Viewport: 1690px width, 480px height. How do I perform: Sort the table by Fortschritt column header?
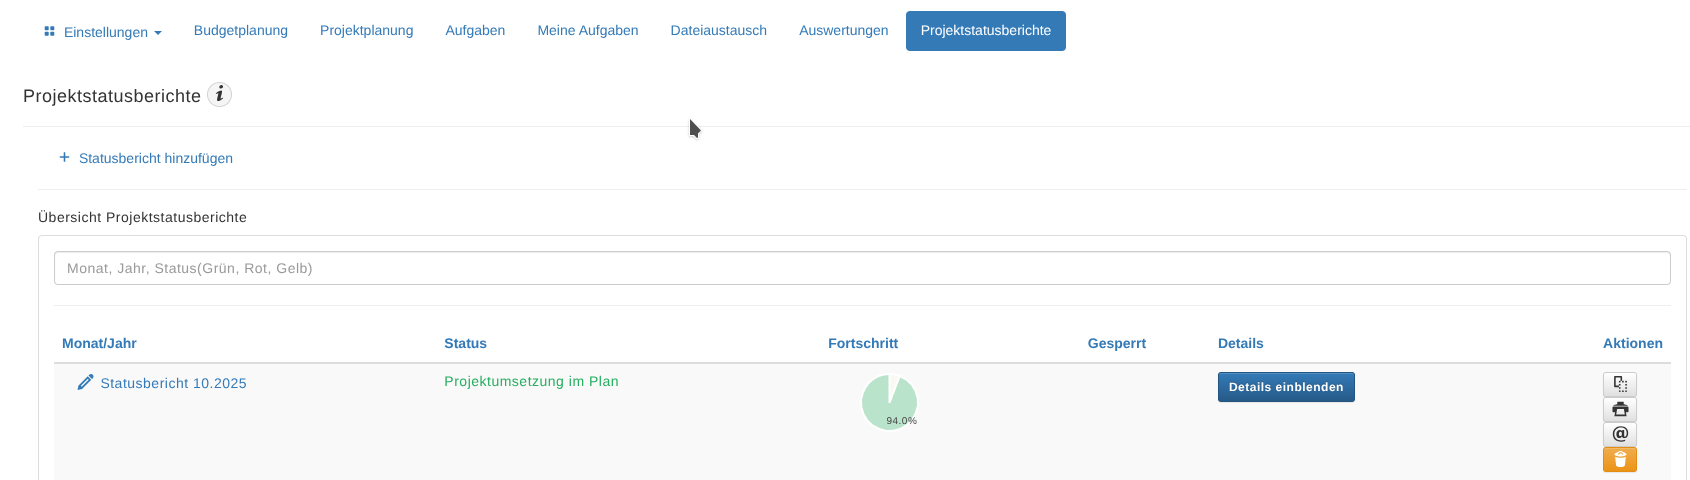click(x=862, y=343)
